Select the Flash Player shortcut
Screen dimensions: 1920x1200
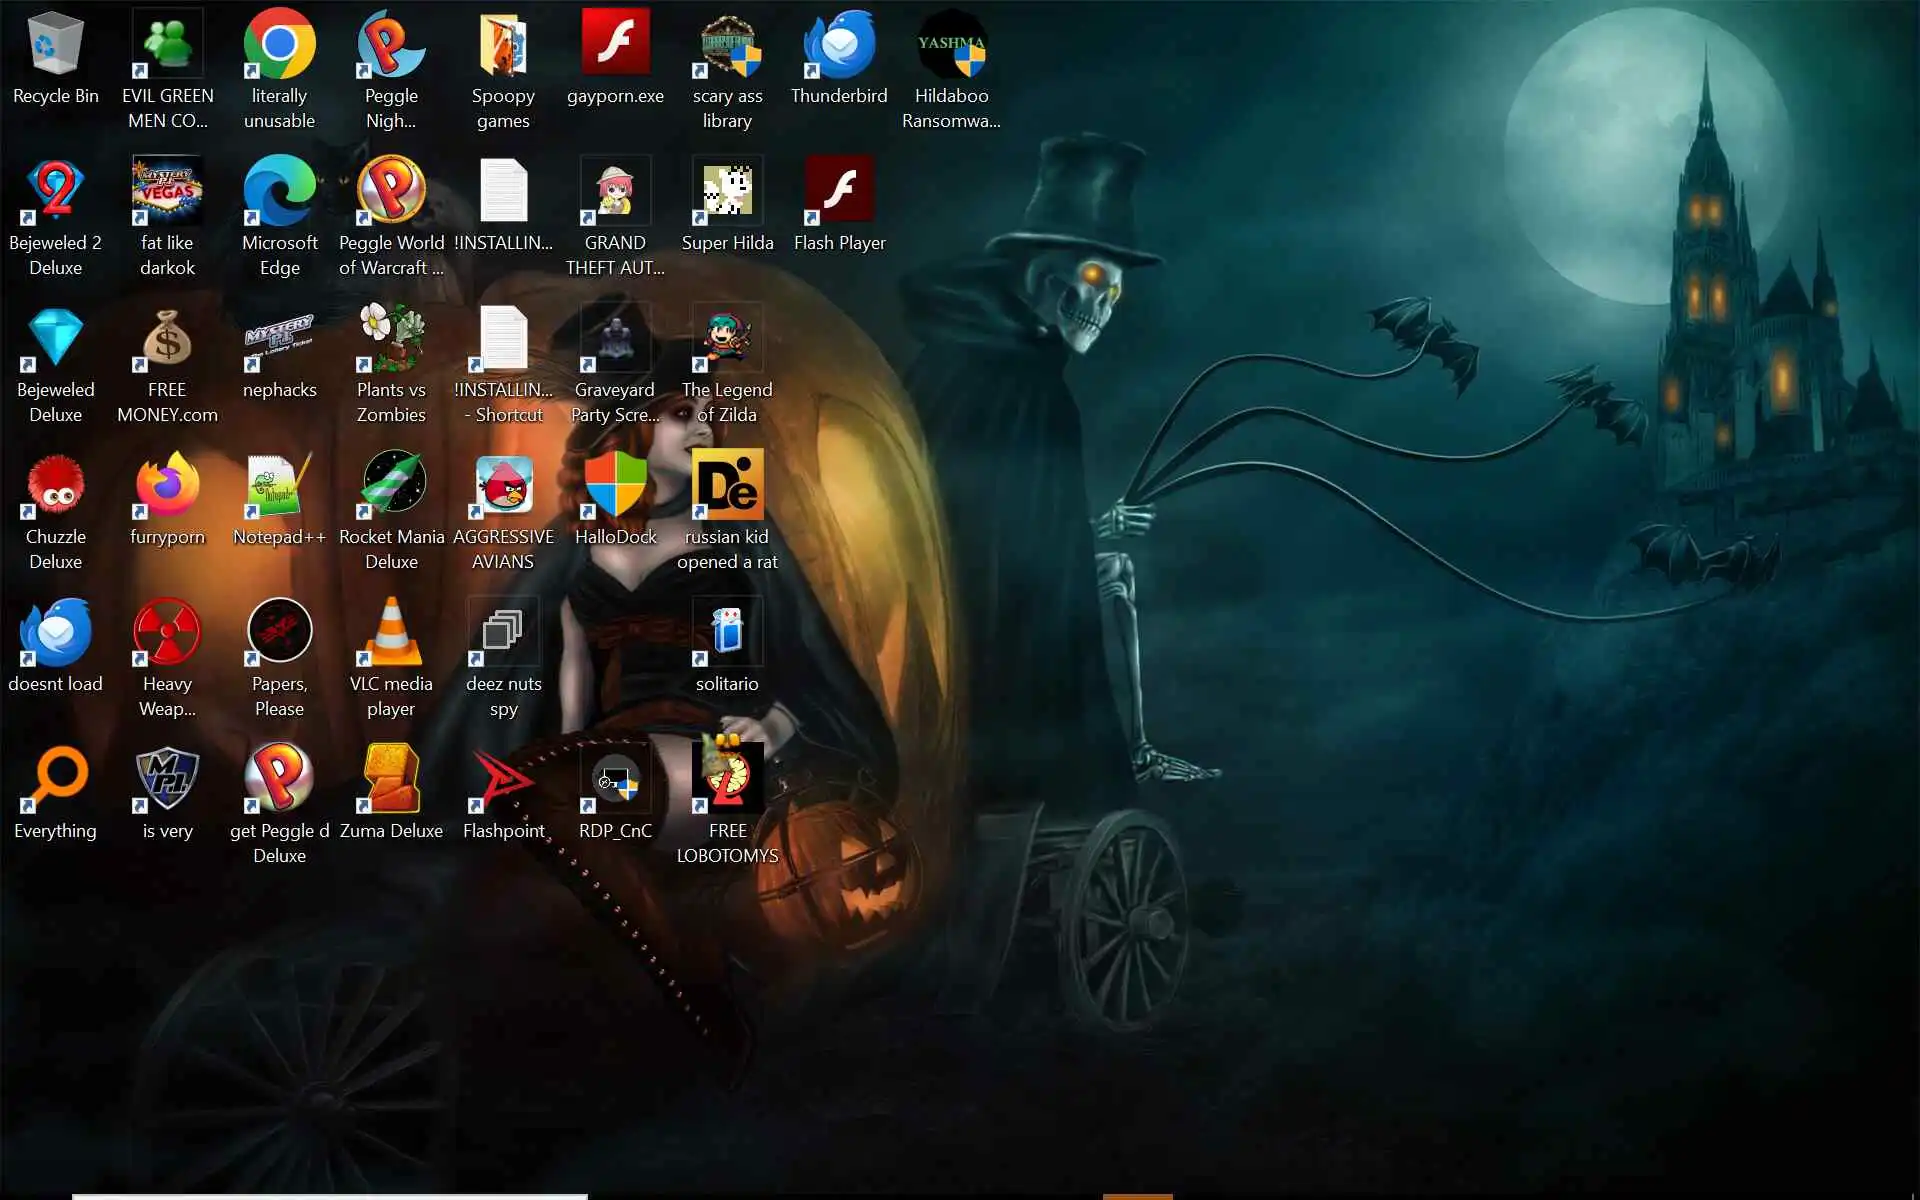click(x=839, y=190)
